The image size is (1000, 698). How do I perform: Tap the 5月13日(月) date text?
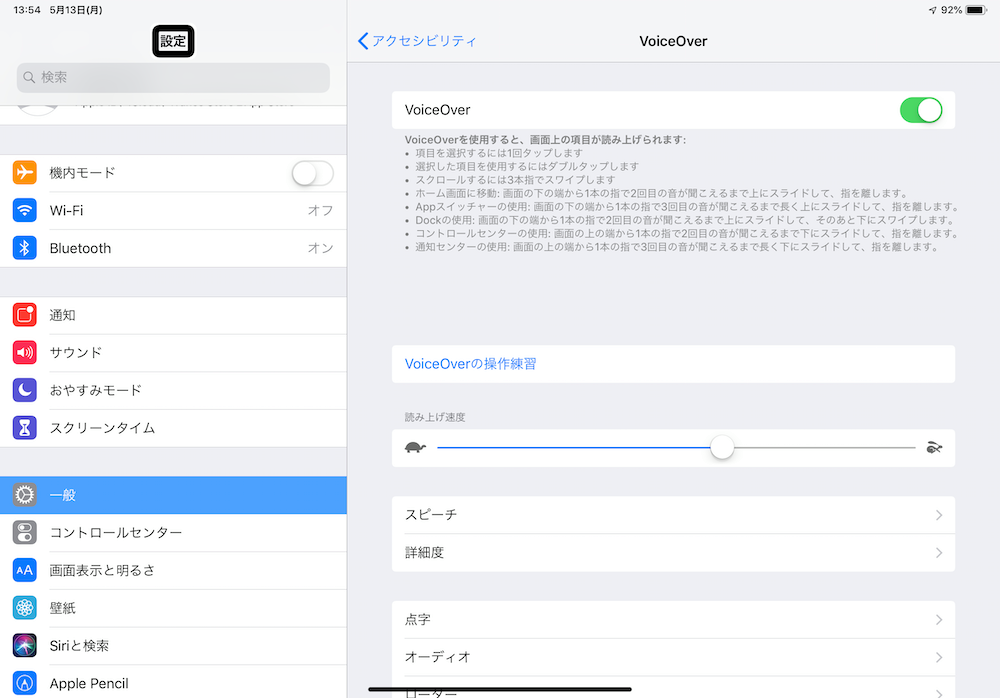coord(76,10)
